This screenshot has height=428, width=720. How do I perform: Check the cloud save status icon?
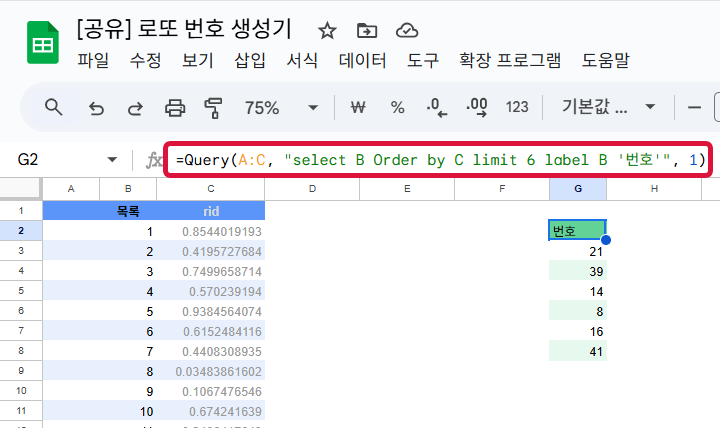point(407,29)
